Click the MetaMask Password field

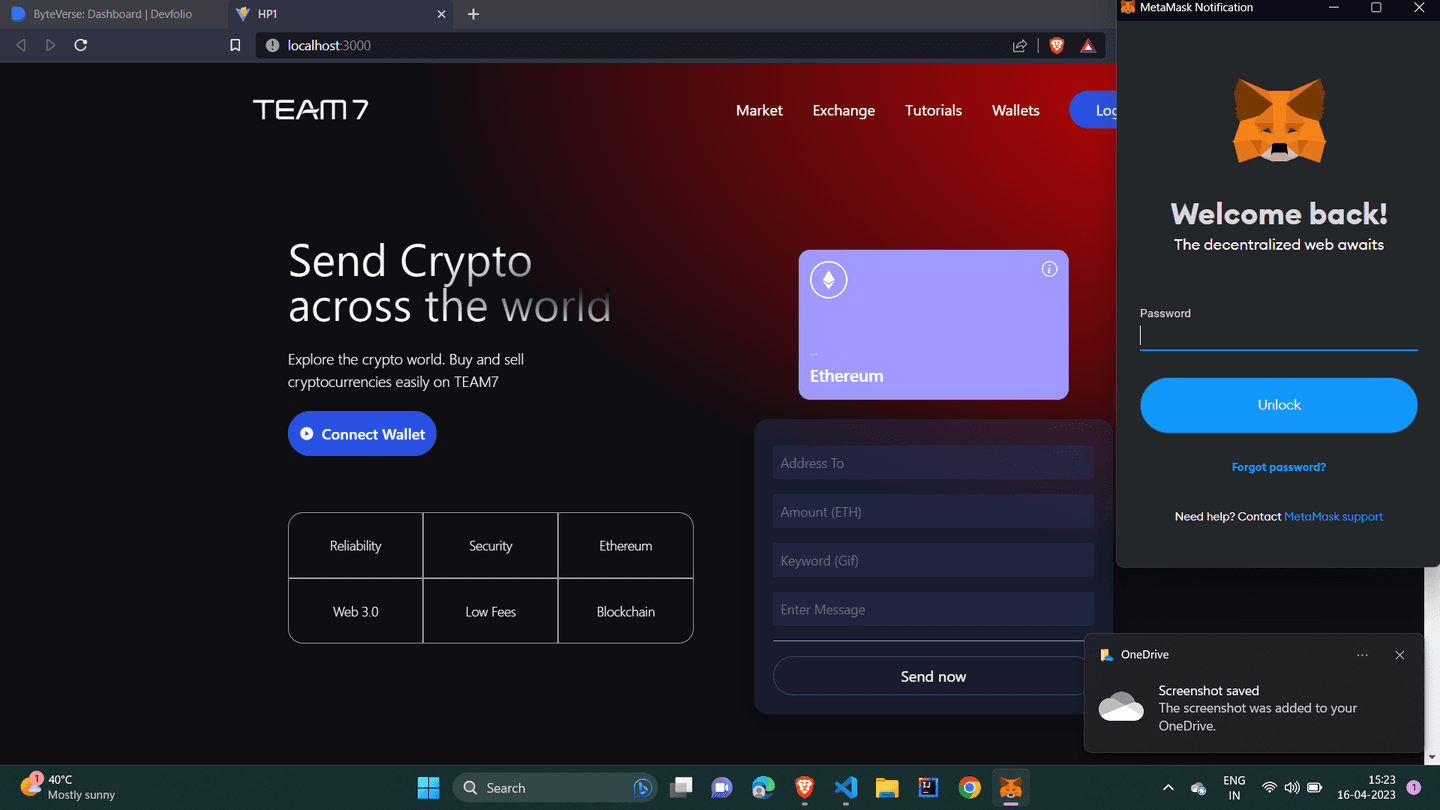coord(1279,337)
